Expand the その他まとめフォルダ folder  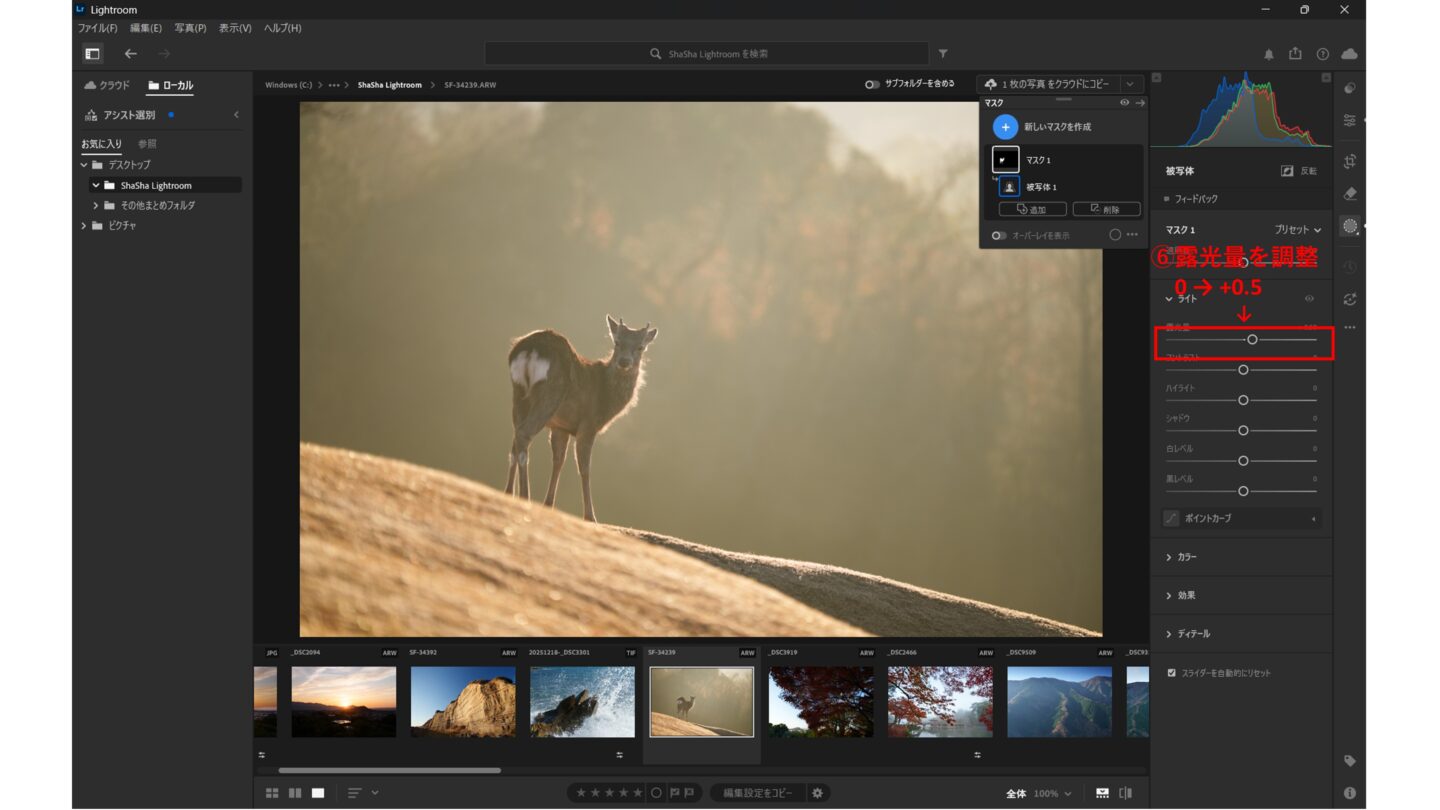[x=96, y=205]
